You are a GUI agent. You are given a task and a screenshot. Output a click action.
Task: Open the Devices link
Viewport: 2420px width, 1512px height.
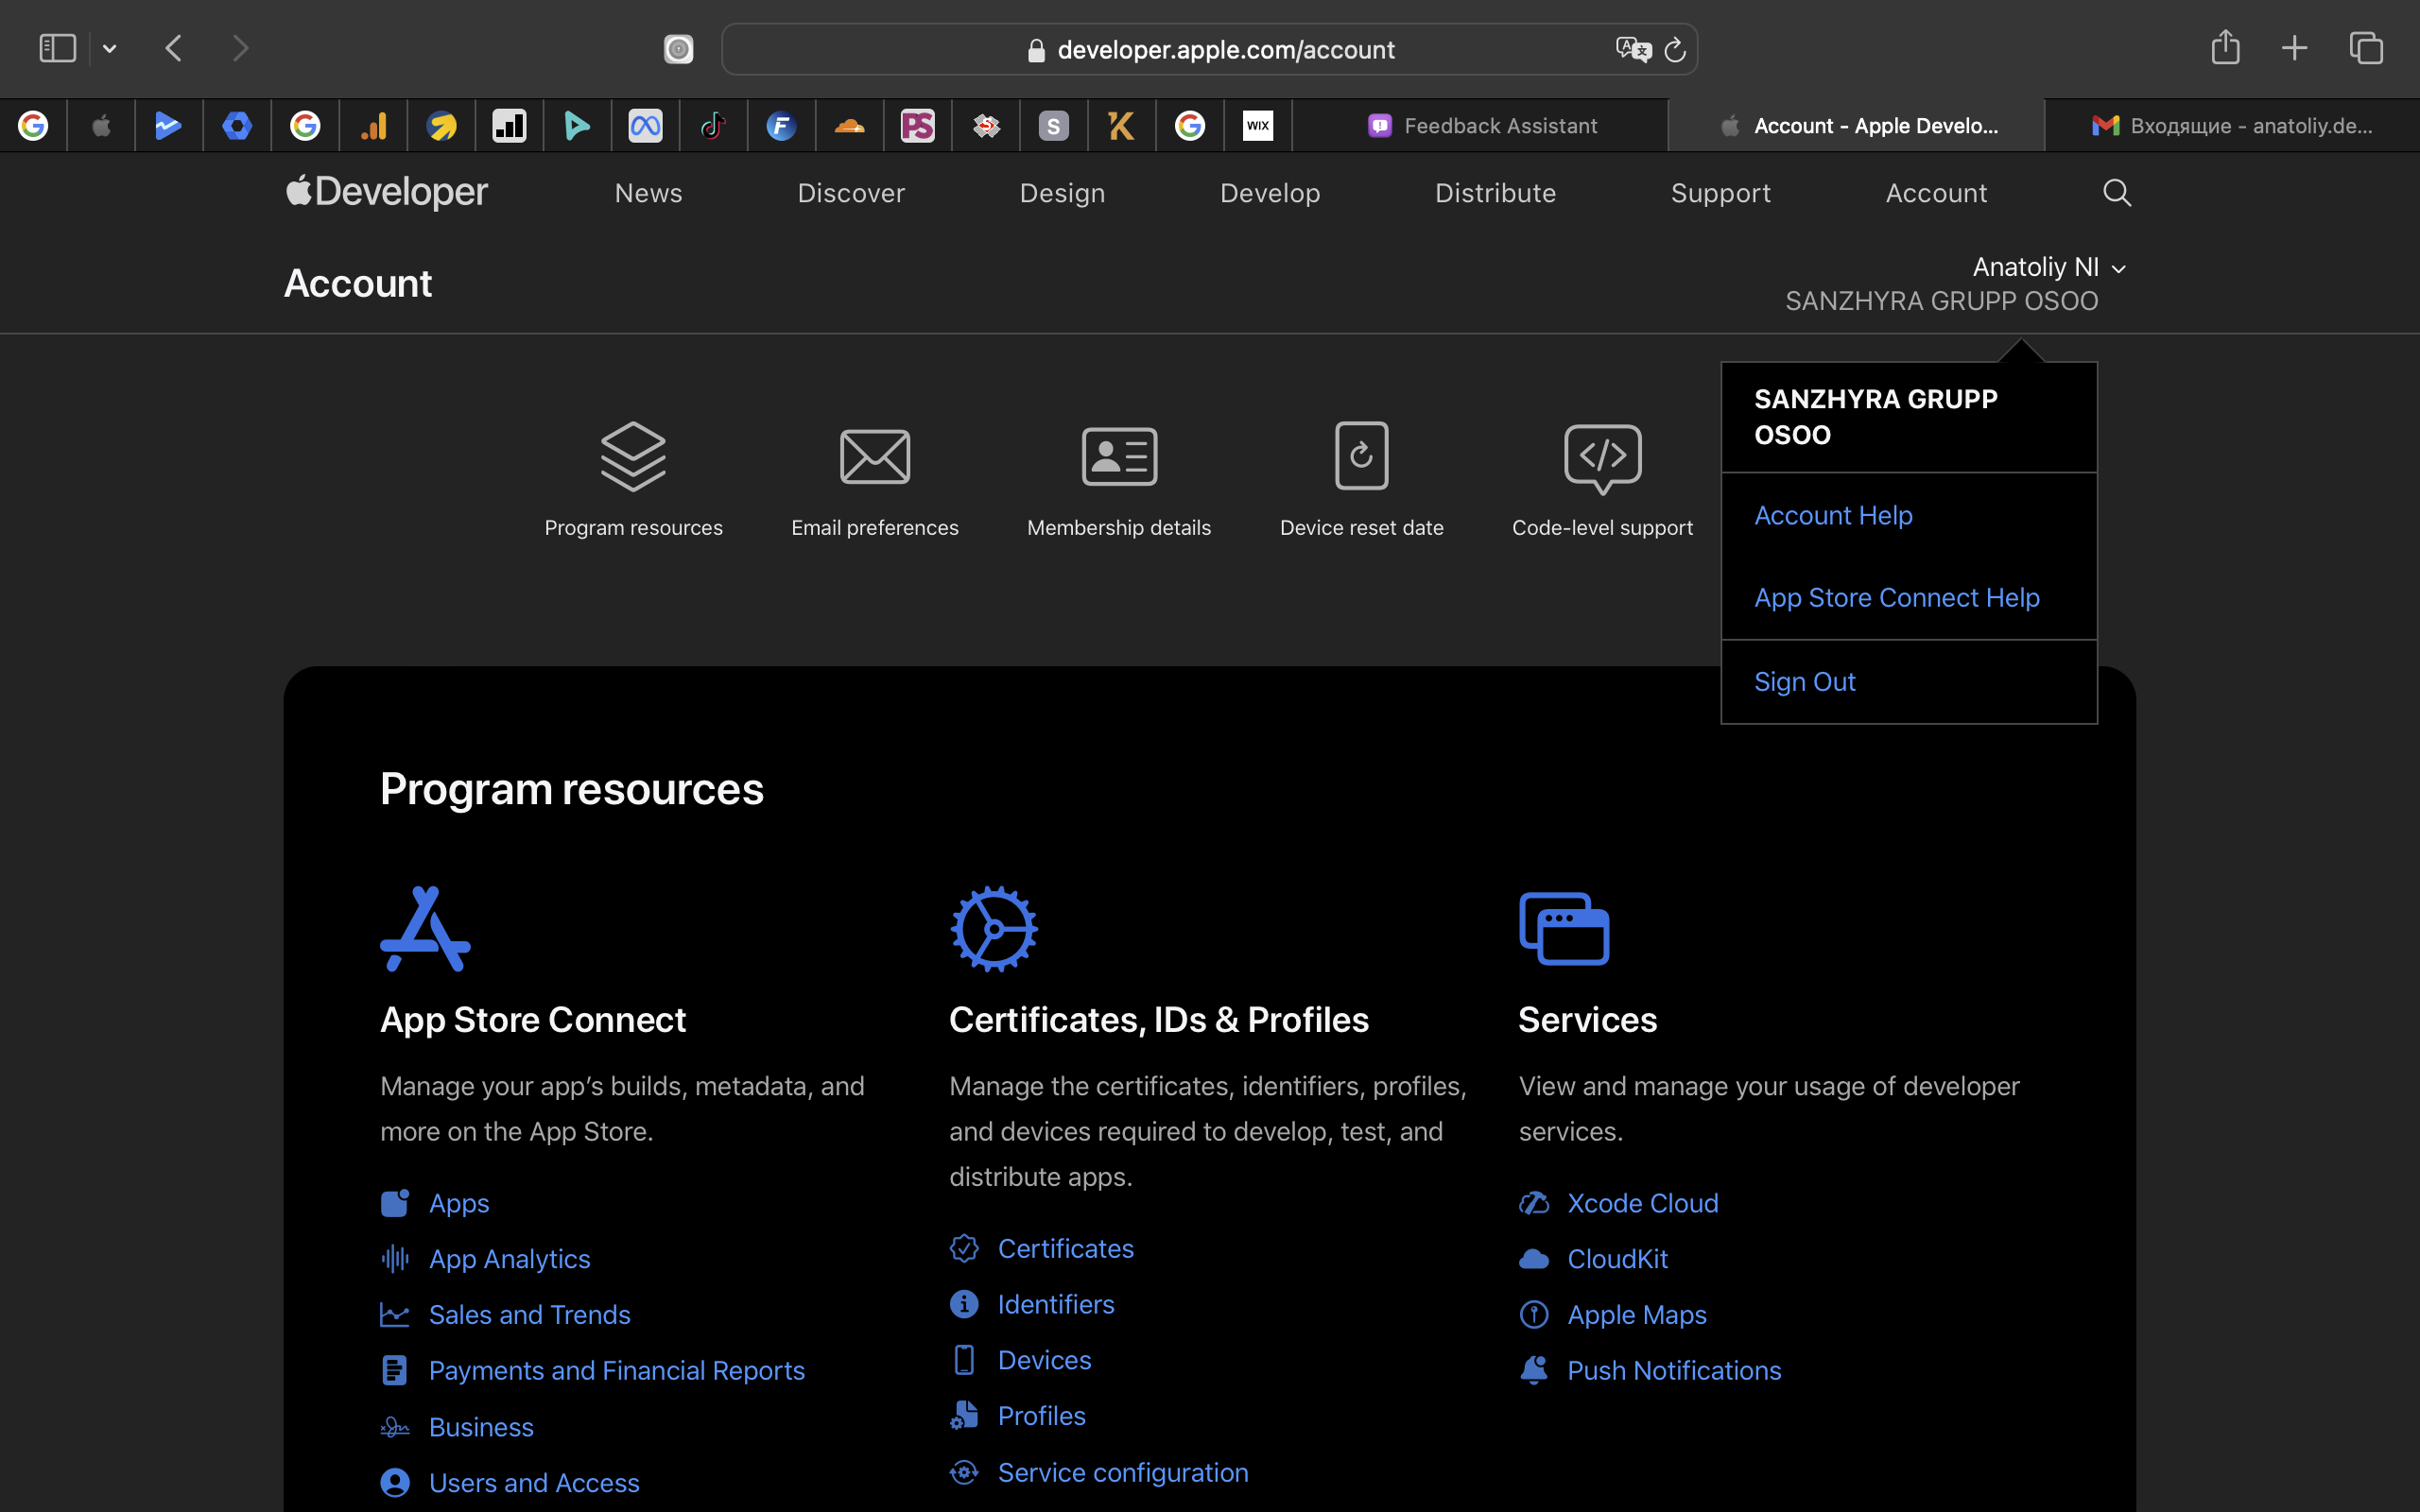(1044, 1360)
